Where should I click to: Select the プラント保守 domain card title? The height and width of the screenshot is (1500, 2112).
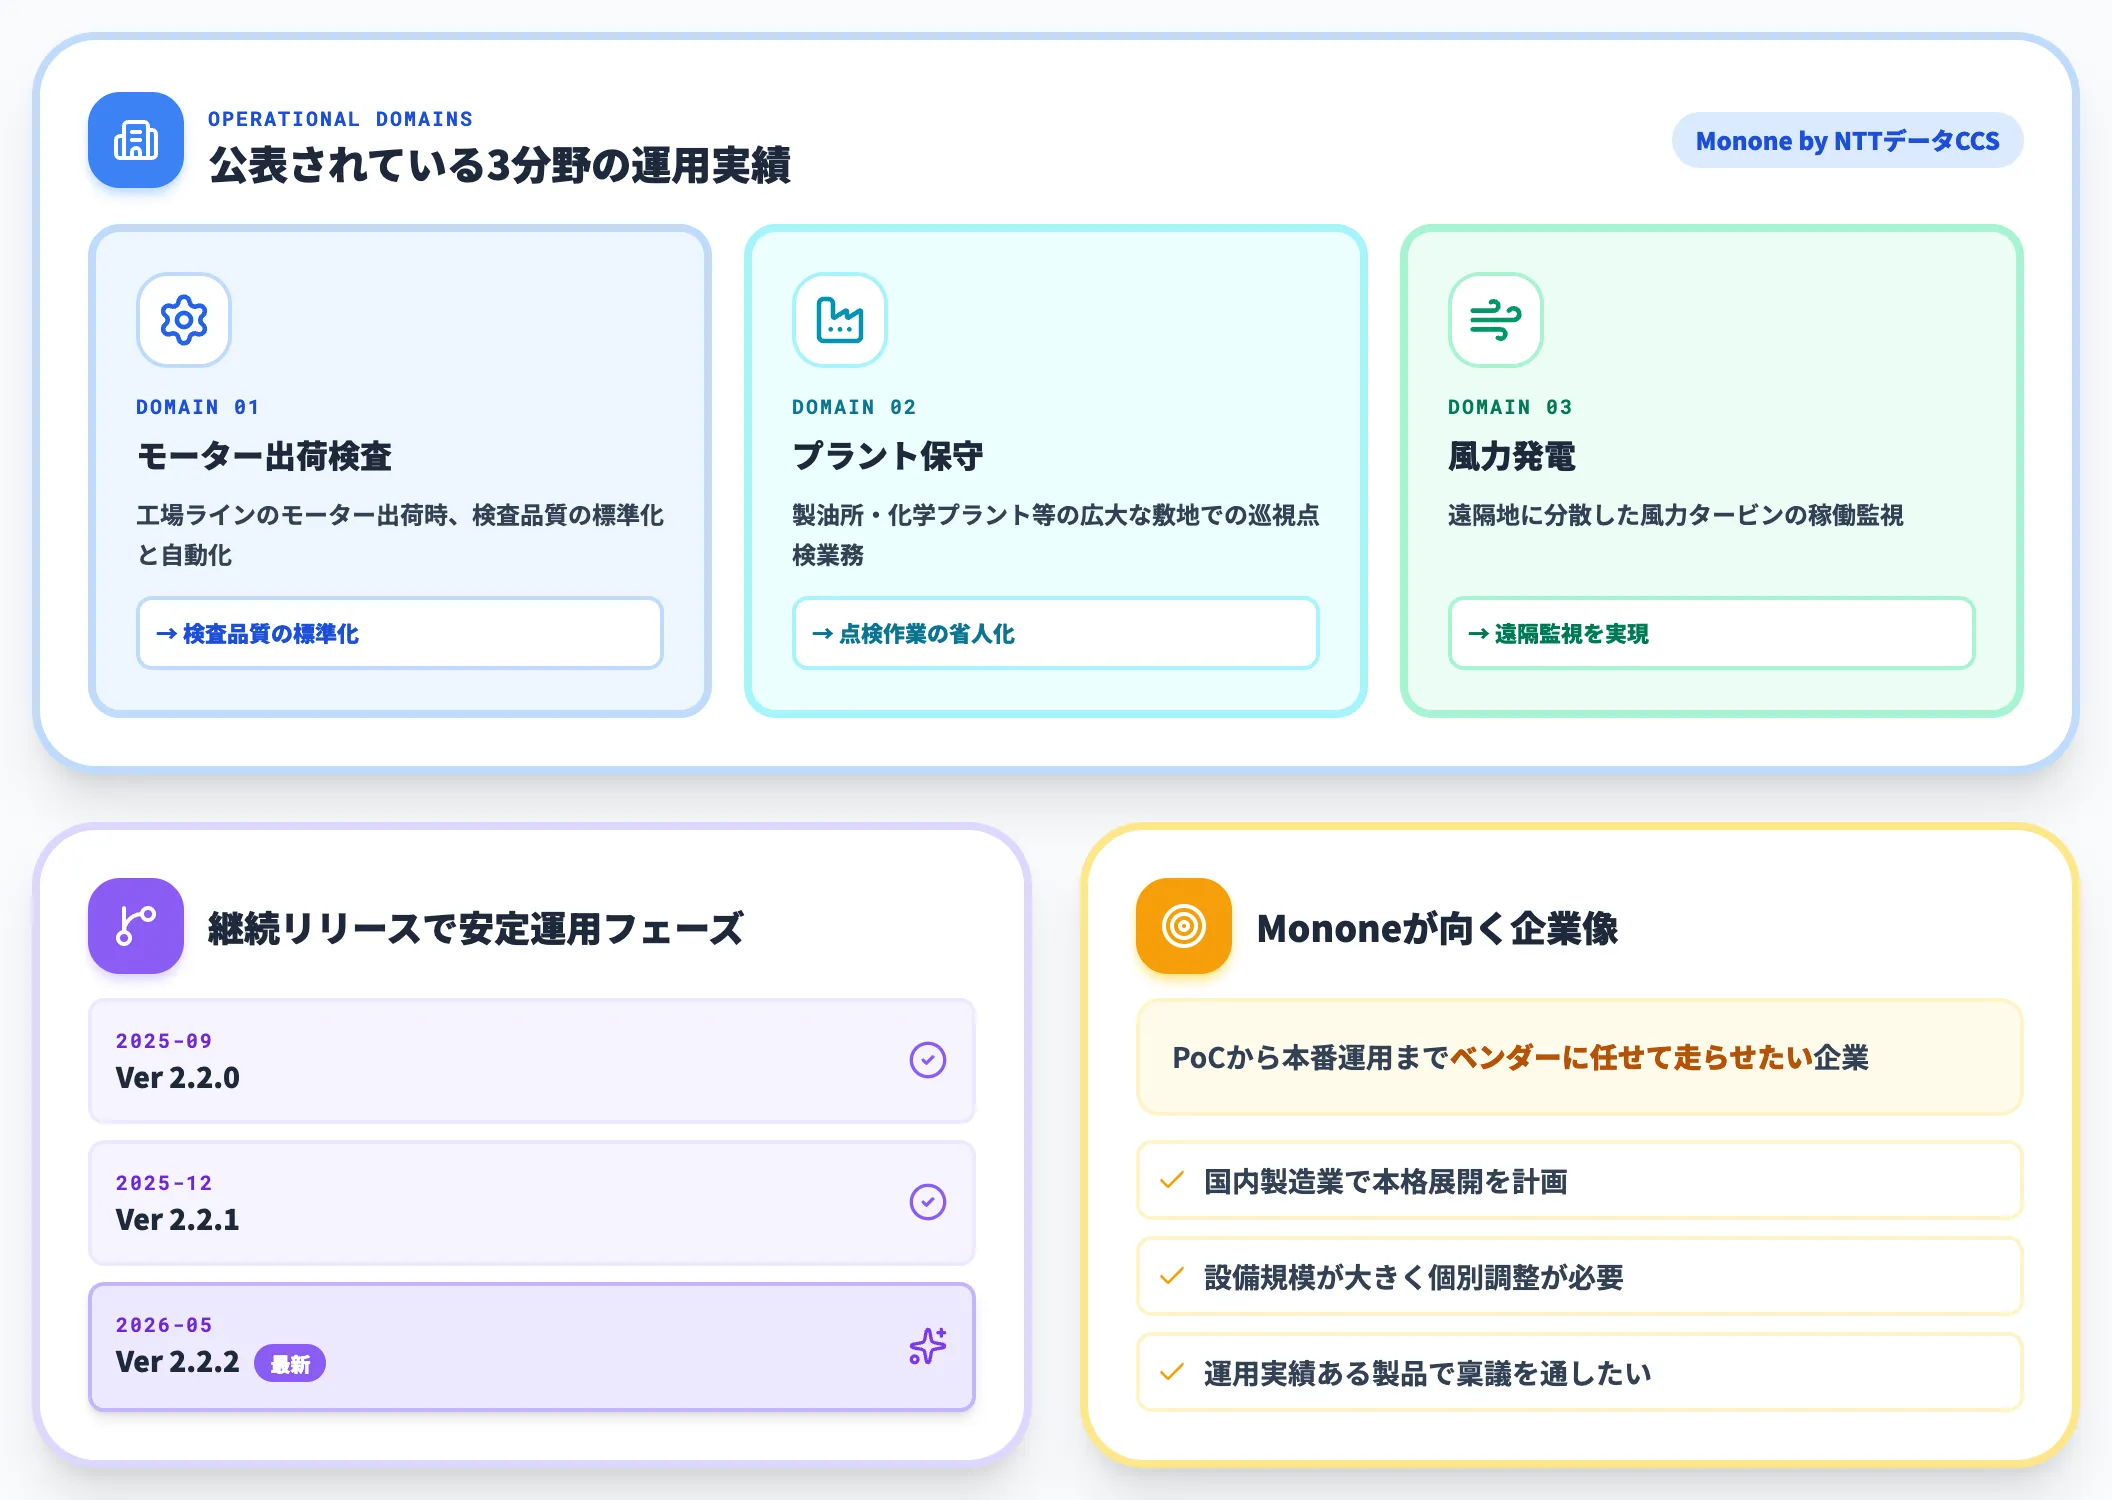888,456
